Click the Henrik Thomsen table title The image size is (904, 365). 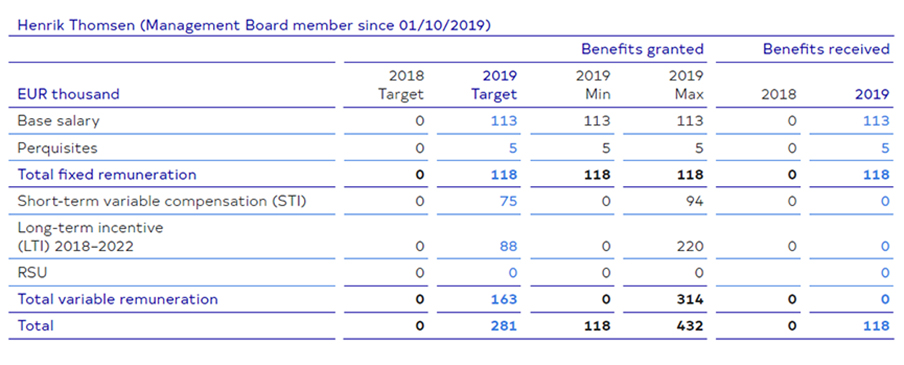tap(254, 26)
